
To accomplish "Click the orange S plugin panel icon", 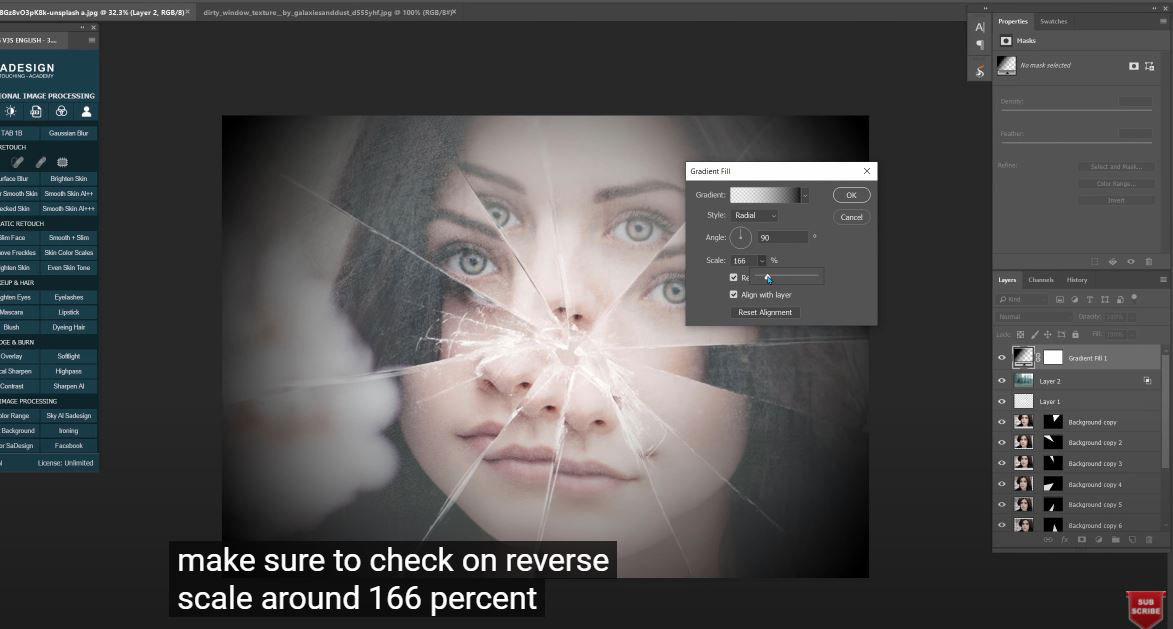I will (x=979, y=70).
